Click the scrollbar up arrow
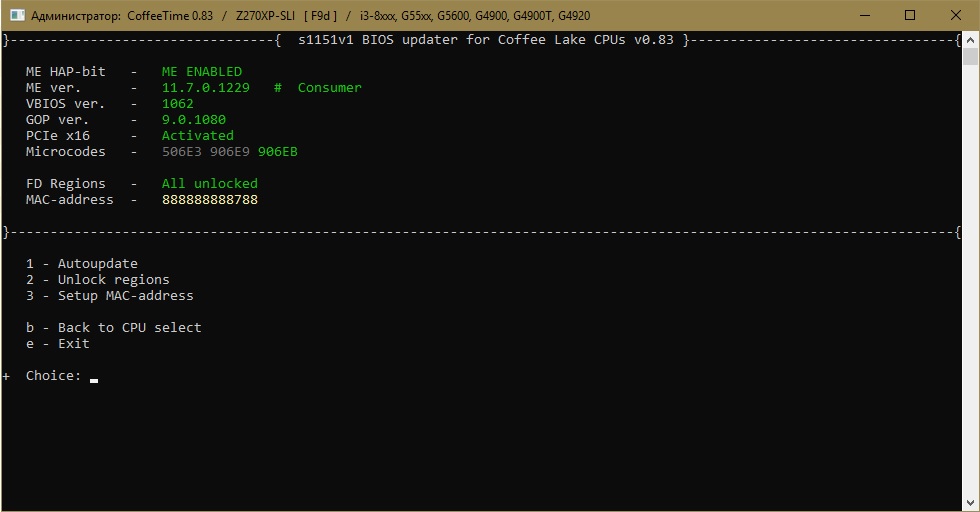Image resolution: width=980 pixels, height=512 pixels. click(970, 39)
